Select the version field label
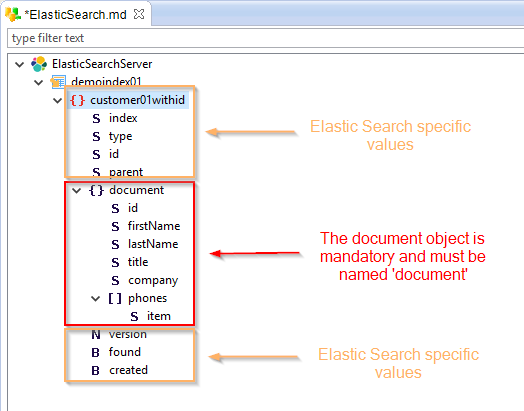 coord(128,334)
